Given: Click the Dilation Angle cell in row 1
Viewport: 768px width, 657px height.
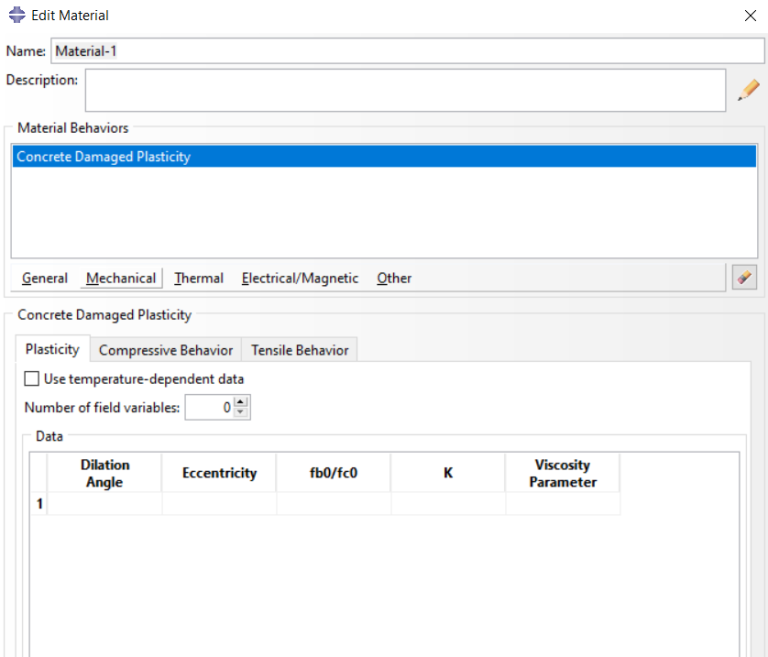Looking at the screenshot, I should (x=104, y=504).
